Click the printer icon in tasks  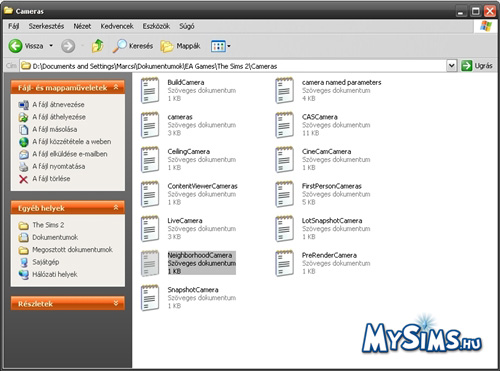click(x=23, y=167)
